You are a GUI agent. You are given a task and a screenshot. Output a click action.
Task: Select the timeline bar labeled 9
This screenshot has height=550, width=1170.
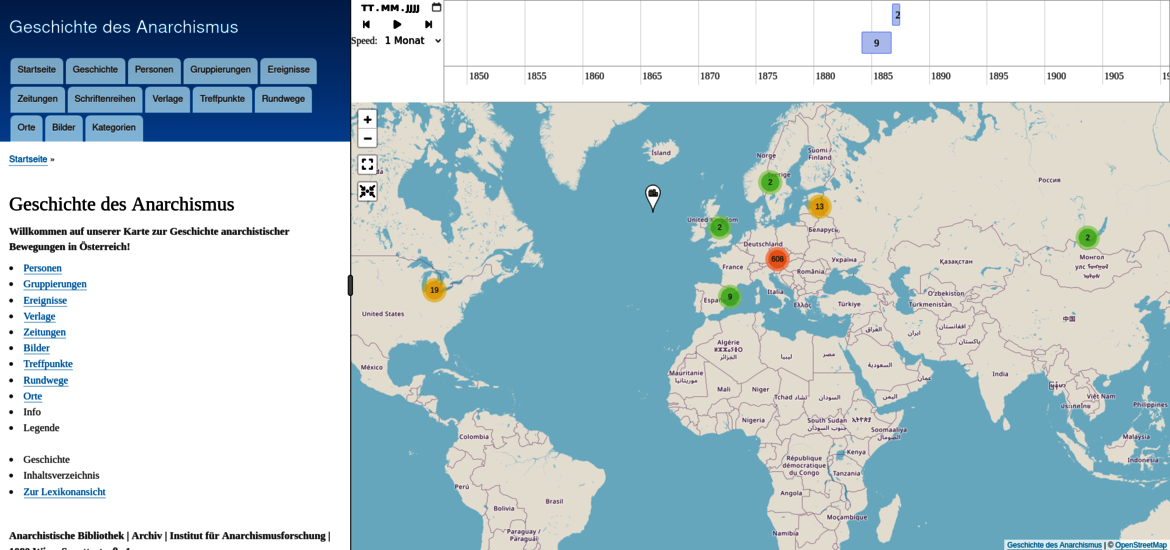click(876, 43)
